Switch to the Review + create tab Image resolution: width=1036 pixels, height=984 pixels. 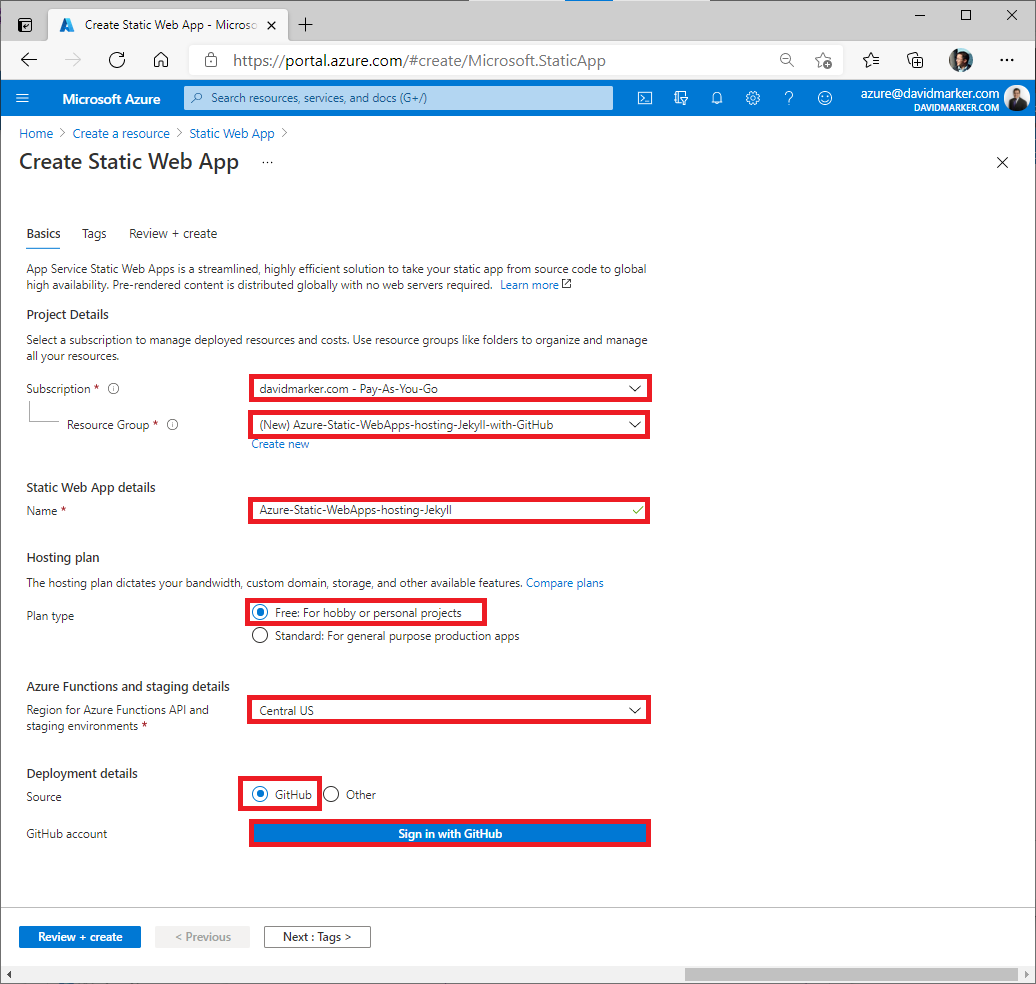(173, 234)
